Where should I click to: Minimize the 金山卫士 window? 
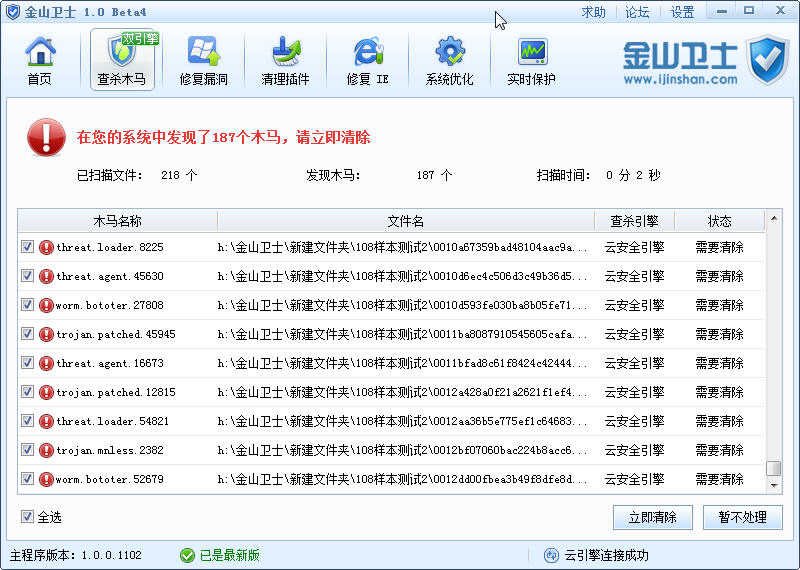[721, 11]
